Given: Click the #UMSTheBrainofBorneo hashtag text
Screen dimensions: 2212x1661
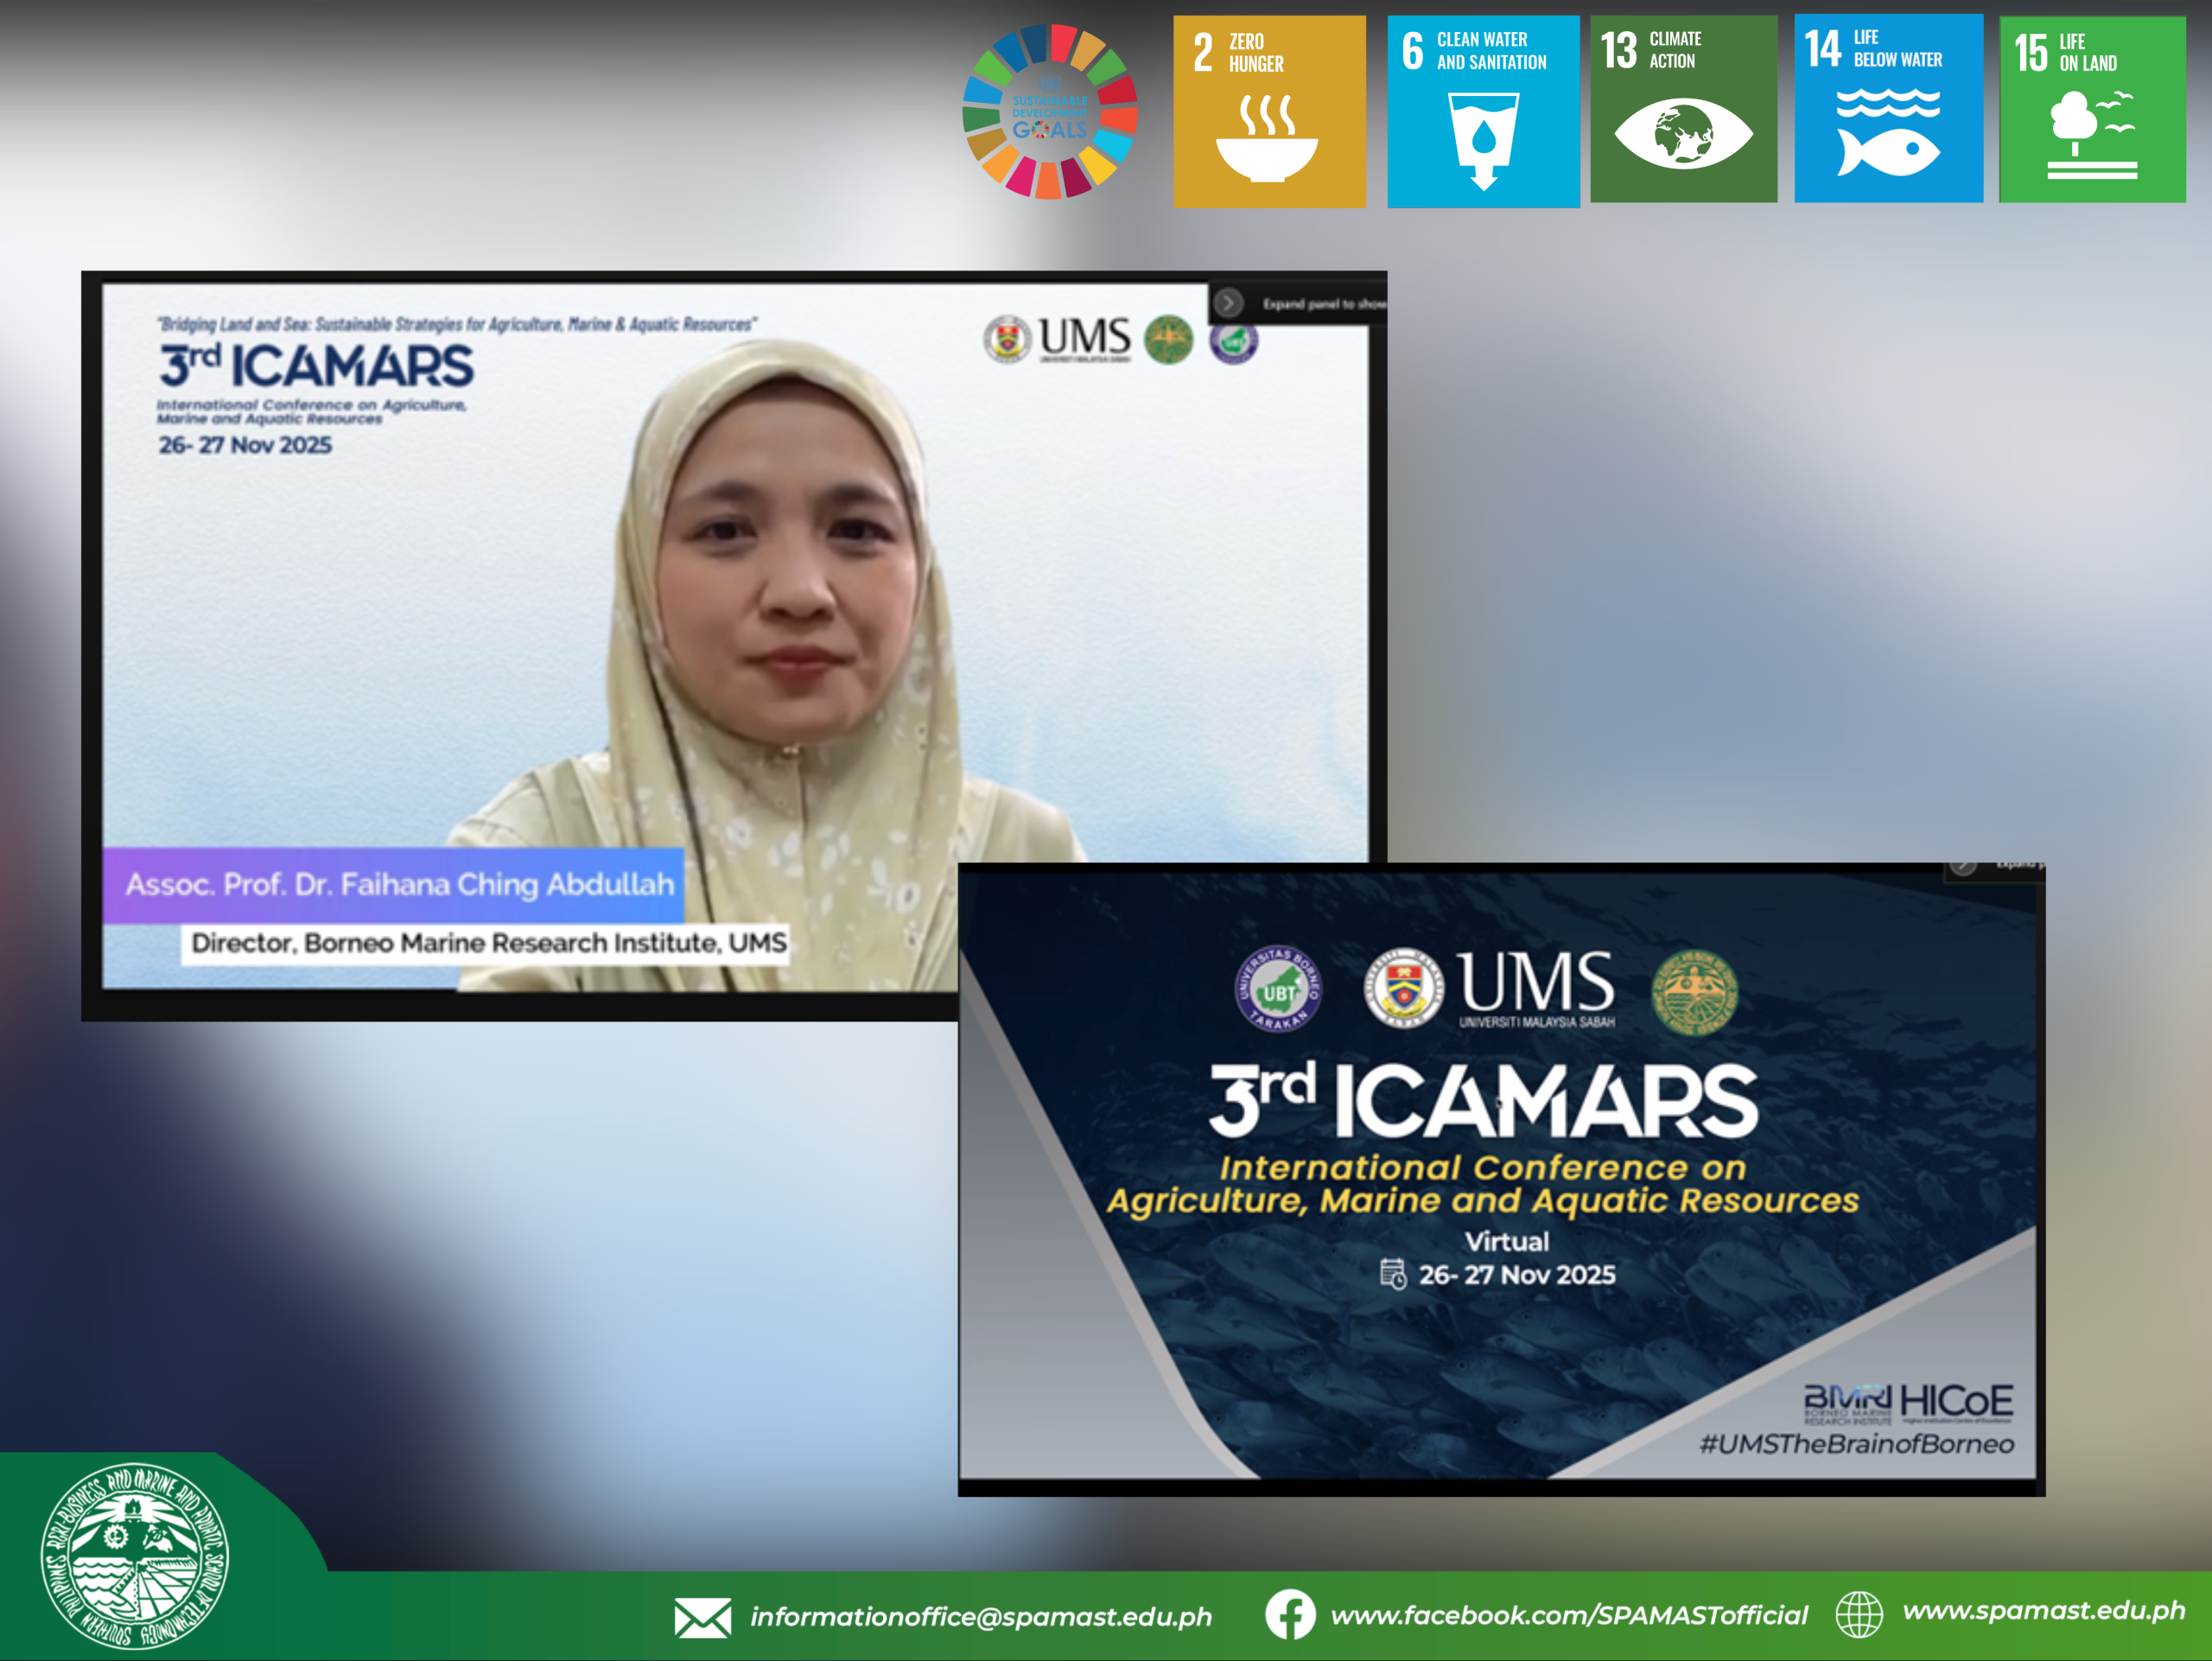Looking at the screenshot, I should click(1856, 1444).
